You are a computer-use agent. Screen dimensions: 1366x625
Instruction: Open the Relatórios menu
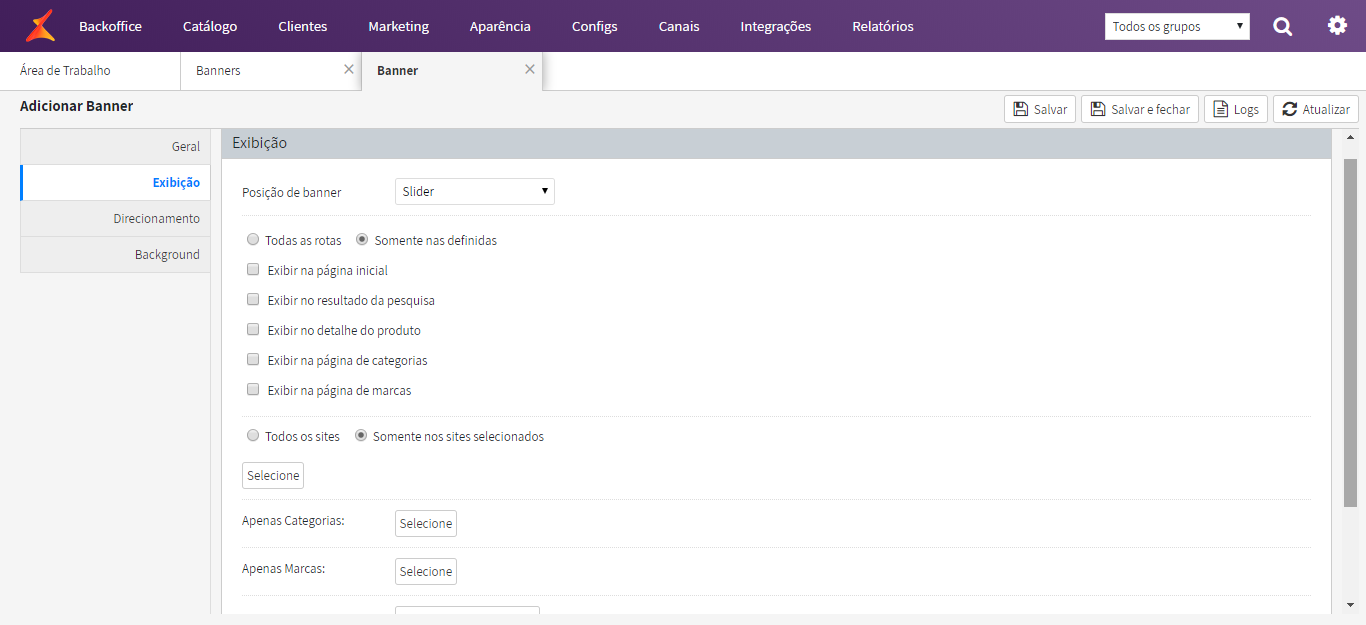[x=883, y=26]
